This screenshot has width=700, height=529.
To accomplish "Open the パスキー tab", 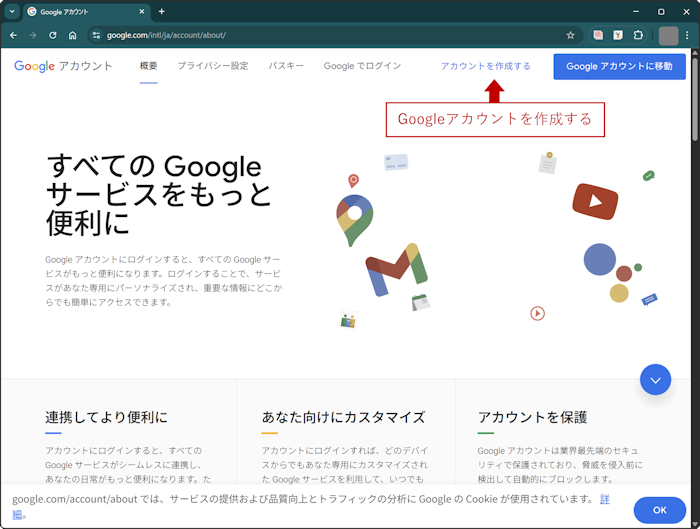I will [x=286, y=66].
